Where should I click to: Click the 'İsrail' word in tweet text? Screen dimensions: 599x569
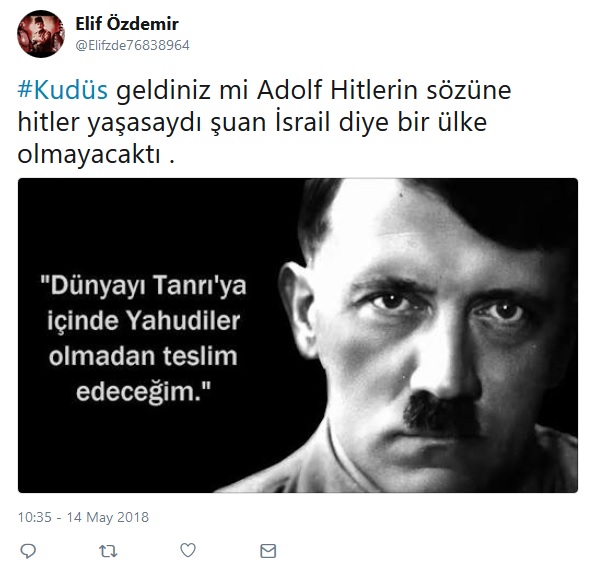tap(303, 122)
